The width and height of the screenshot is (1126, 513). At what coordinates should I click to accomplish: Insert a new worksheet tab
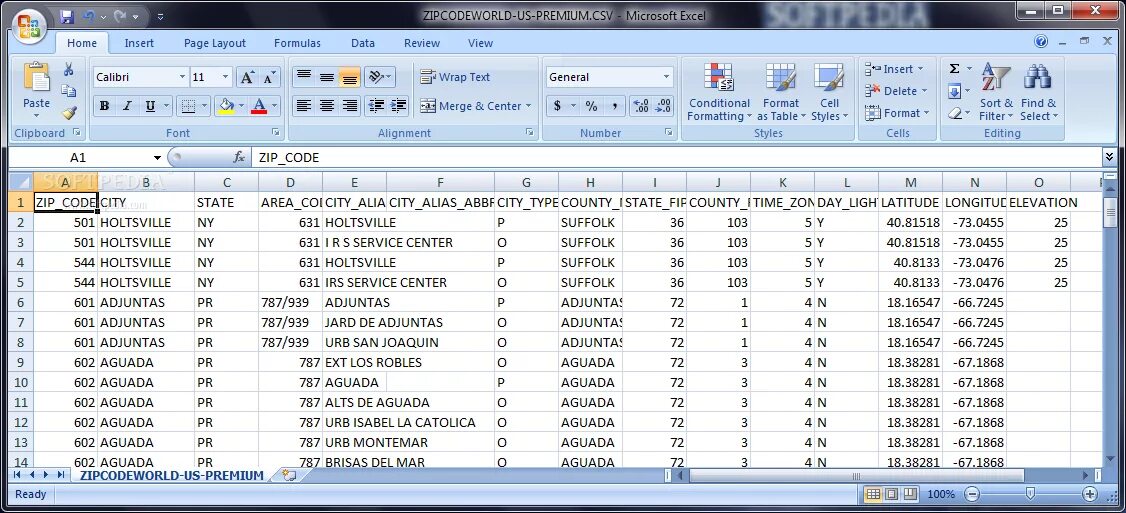click(x=289, y=476)
